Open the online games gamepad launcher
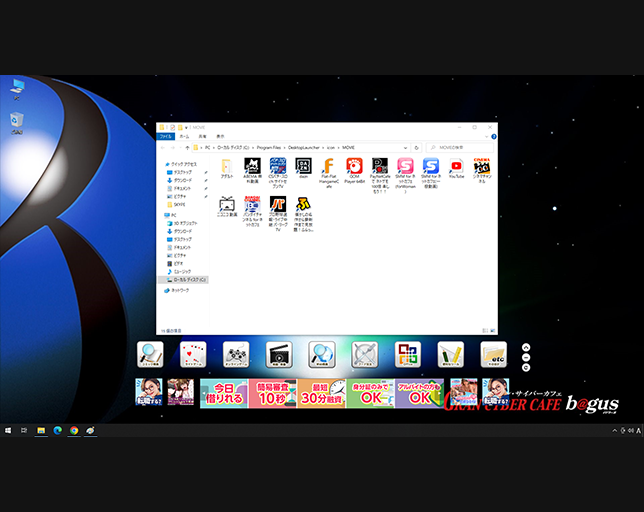644x512 pixels. (236, 354)
